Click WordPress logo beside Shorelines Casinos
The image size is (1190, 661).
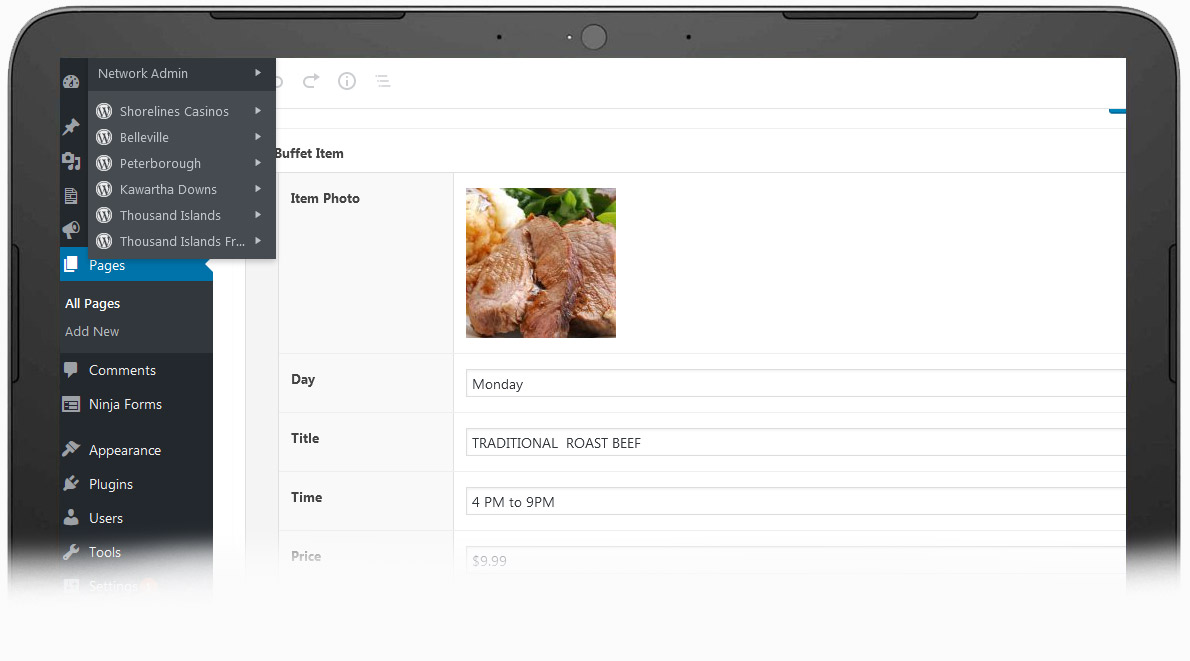(105, 111)
